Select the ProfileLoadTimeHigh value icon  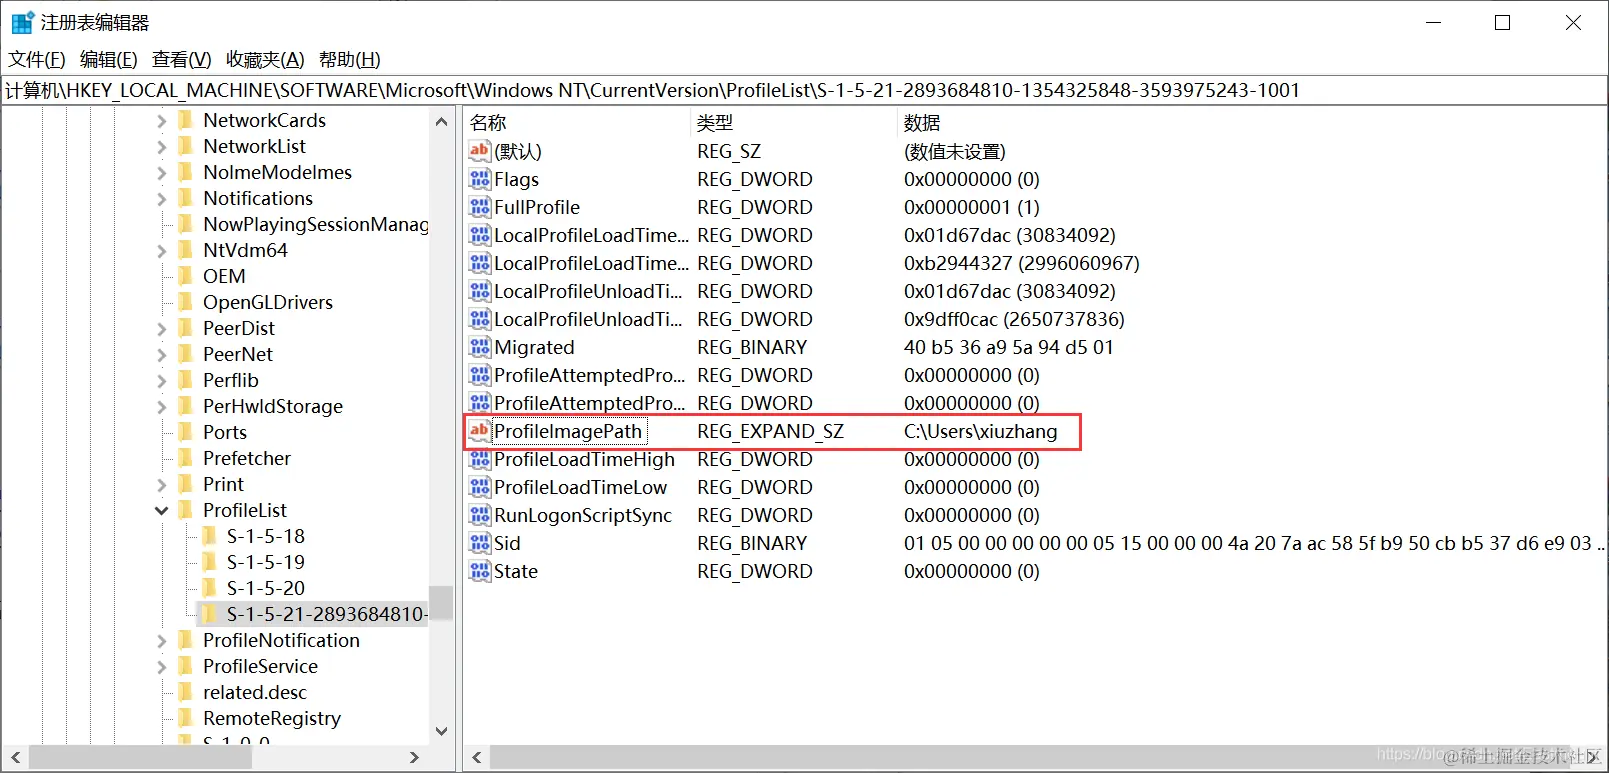[x=480, y=459]
